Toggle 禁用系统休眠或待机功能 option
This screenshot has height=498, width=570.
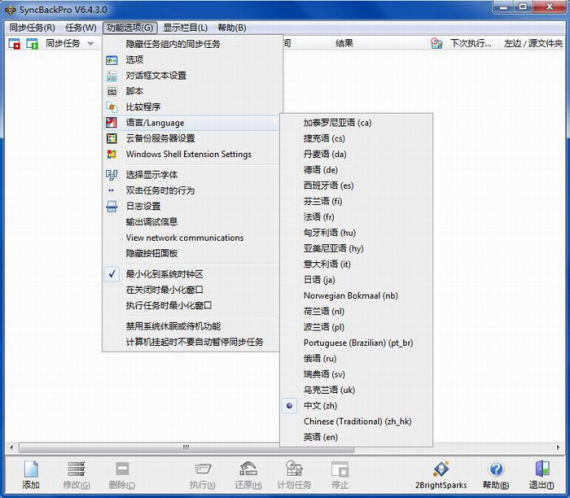pyautogui.click(x=191, y=326)
